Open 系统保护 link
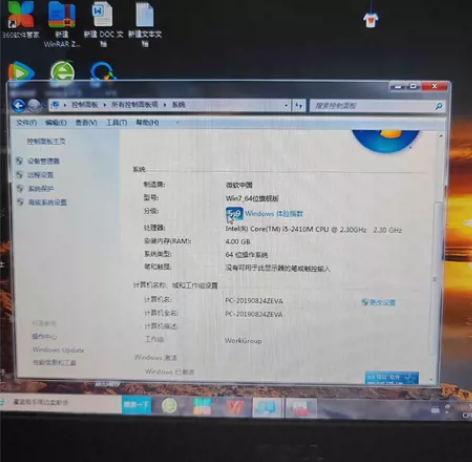The image size is (472, 462). tap(40, 189)
